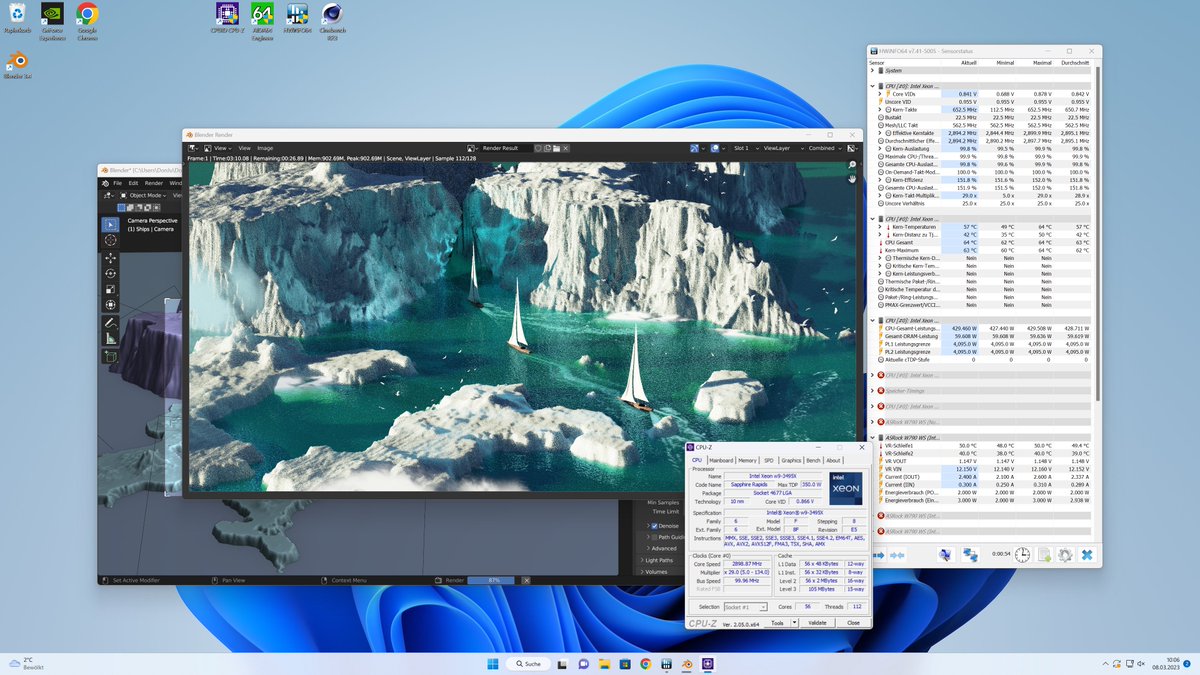Screen dimensions: 1200x675
Task: Open the CPUID CPU-Z desktop shortcut
Action: [228, 20]
